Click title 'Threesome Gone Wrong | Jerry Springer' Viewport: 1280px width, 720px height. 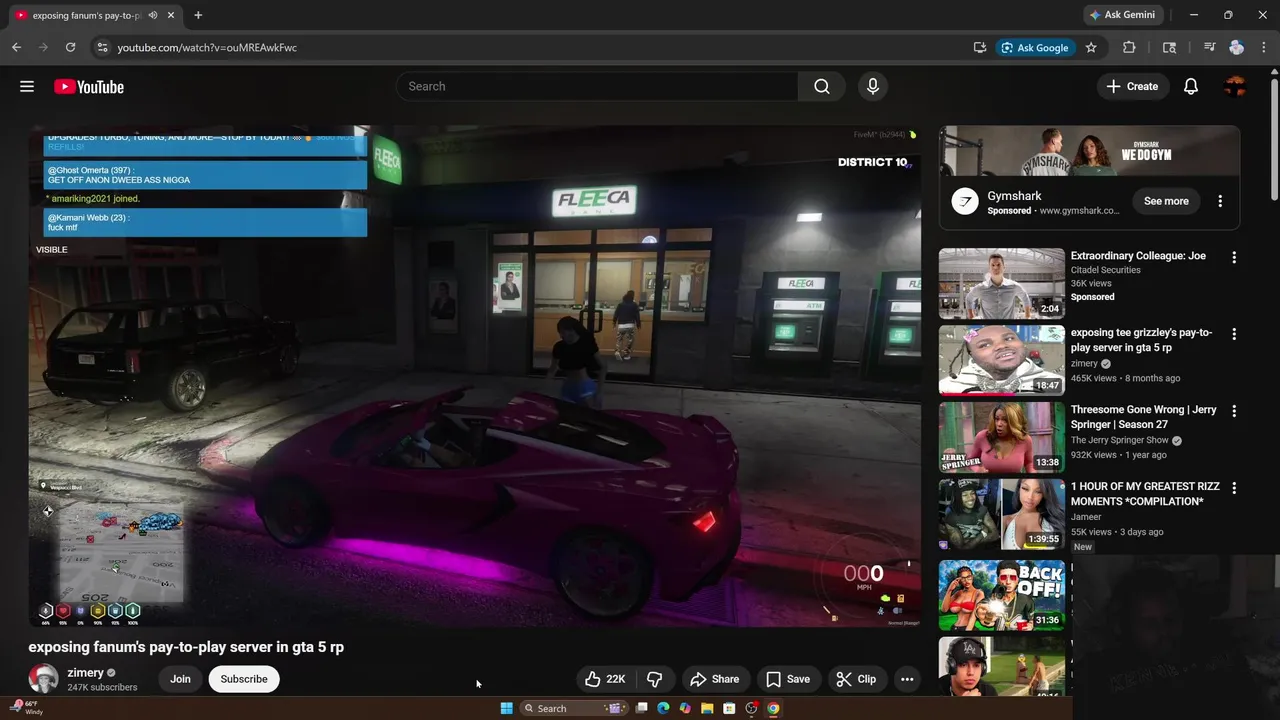pyautogui.click(x=1144, y=417)
